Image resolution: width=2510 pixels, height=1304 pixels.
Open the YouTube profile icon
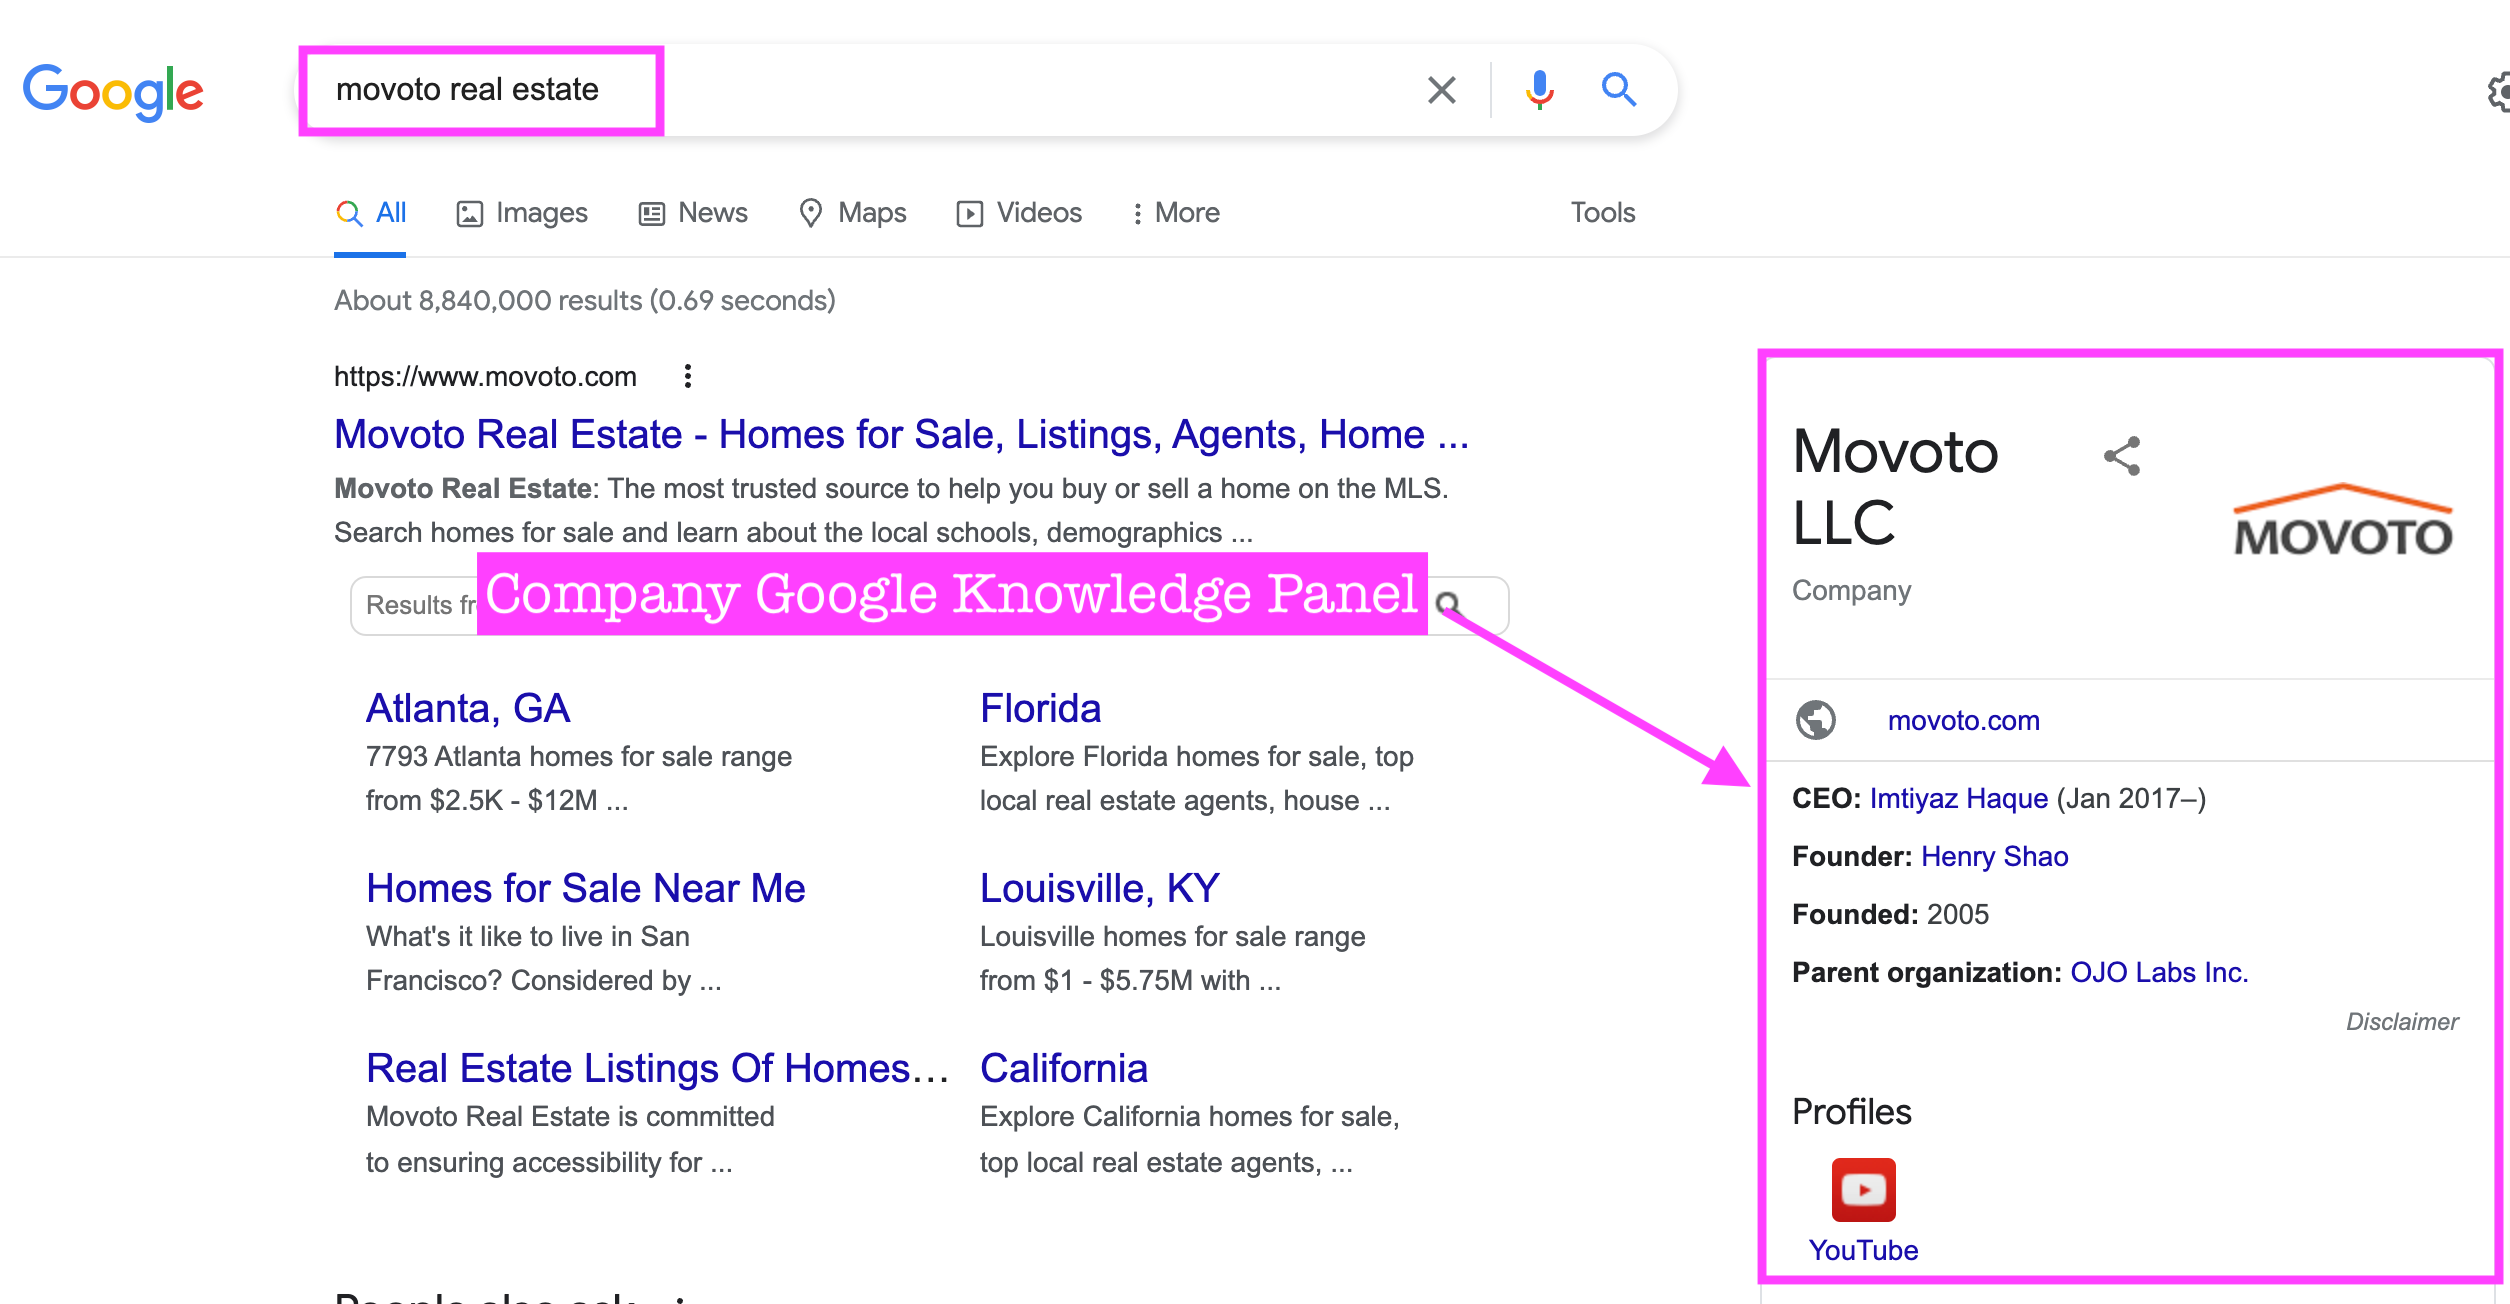pos(1863,1190)
